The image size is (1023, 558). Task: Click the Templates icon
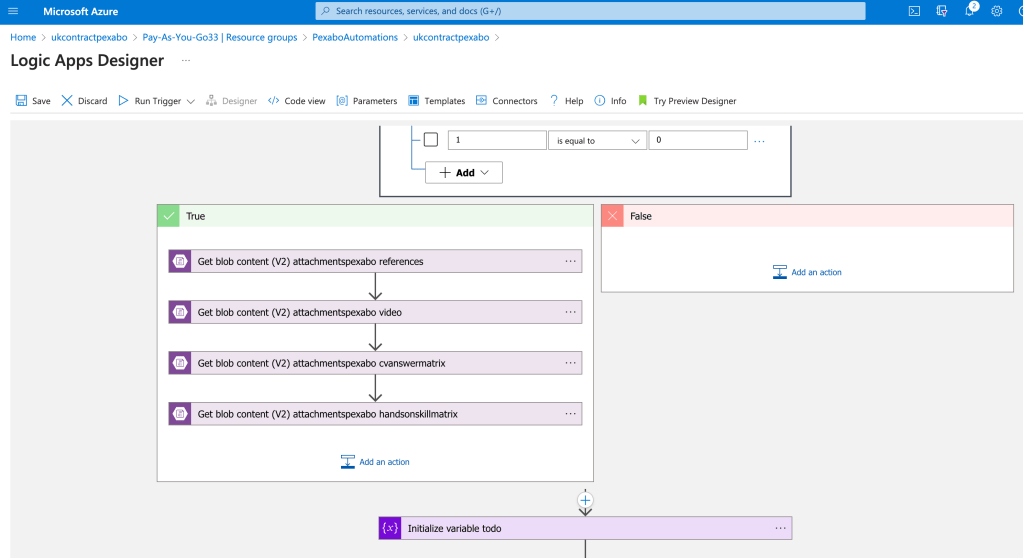(x=414, y=101)
